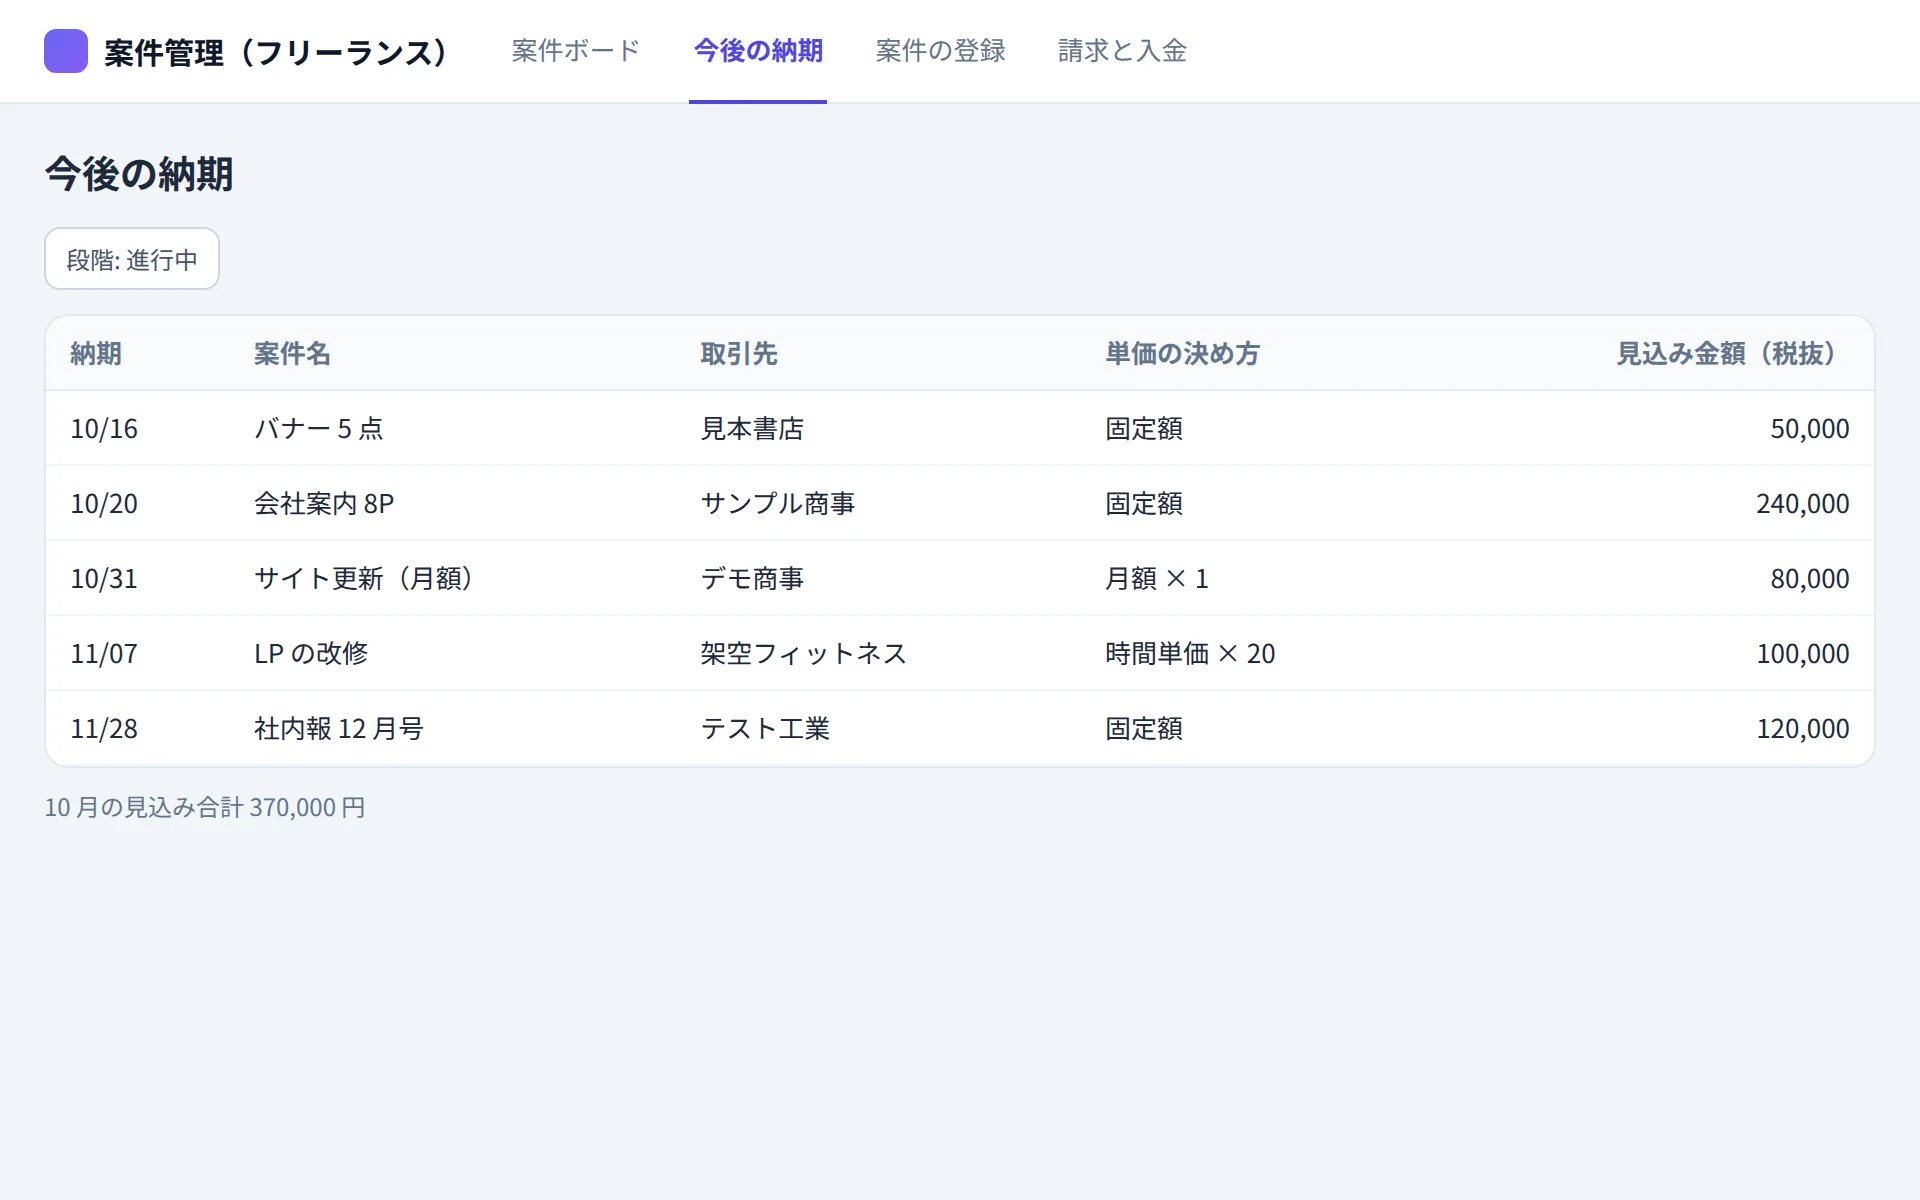The width and height of the screenshot is (1920, 1200).
Task: Click the due date 10/20
Action: [x=104, y=503]
